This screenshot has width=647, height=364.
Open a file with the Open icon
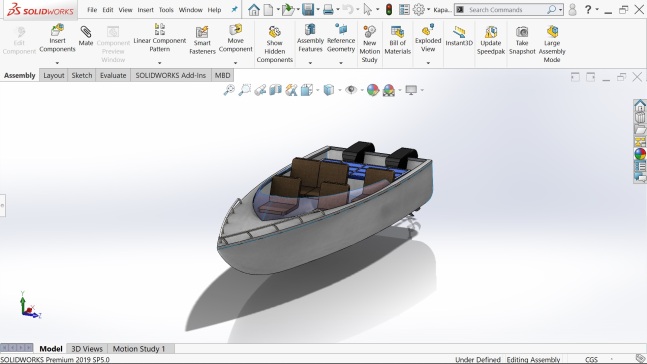288,9
